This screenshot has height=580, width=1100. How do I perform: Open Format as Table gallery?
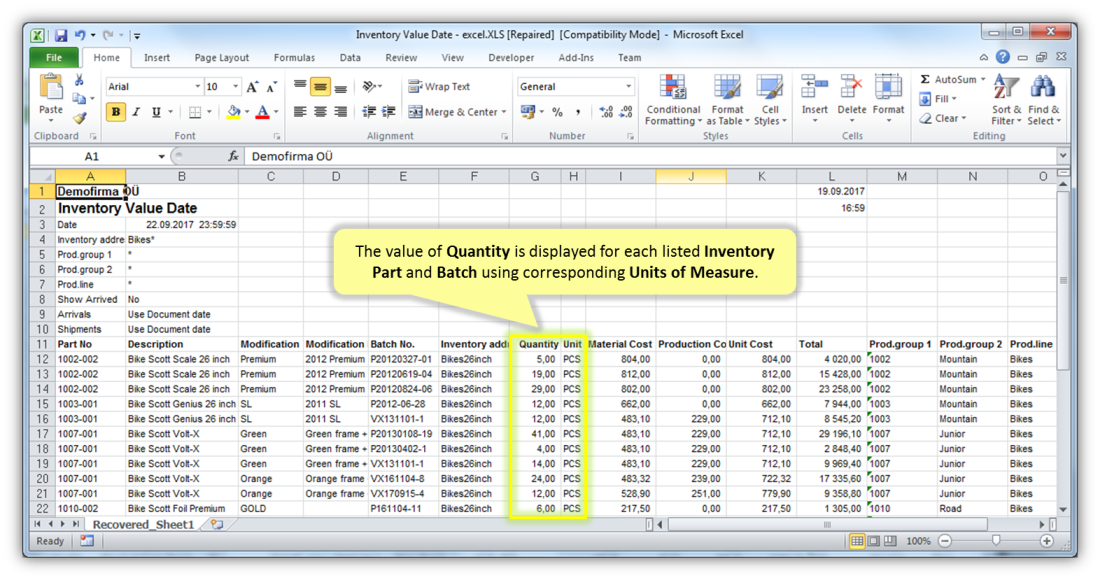coord(727,100)
